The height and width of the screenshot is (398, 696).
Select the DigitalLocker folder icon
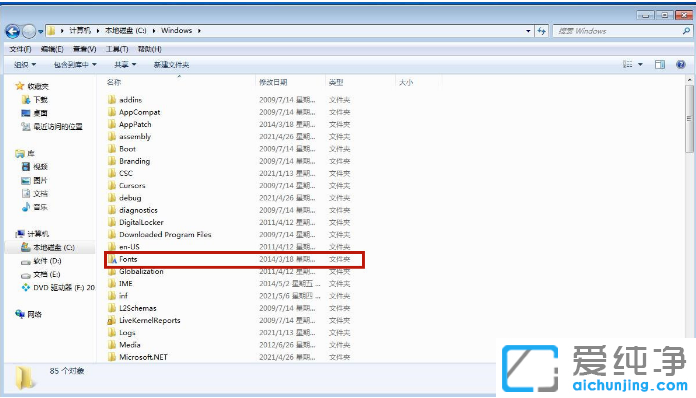[112, 222]
